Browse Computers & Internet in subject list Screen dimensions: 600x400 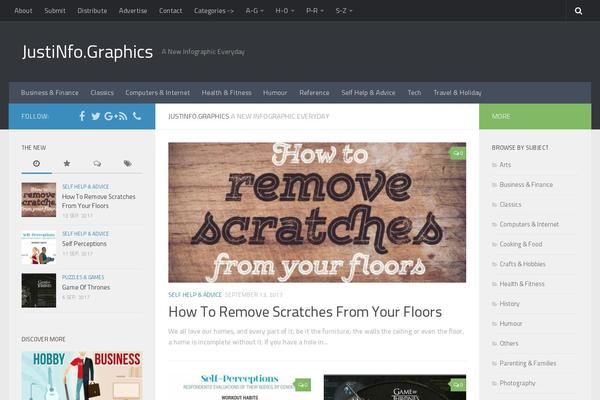(x=529, y=224)
